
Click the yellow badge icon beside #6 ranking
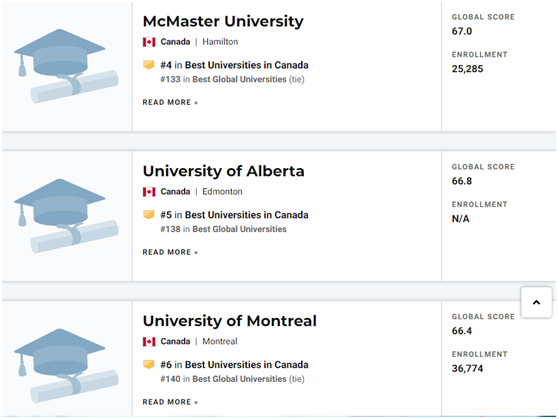[x=148, y=364]
